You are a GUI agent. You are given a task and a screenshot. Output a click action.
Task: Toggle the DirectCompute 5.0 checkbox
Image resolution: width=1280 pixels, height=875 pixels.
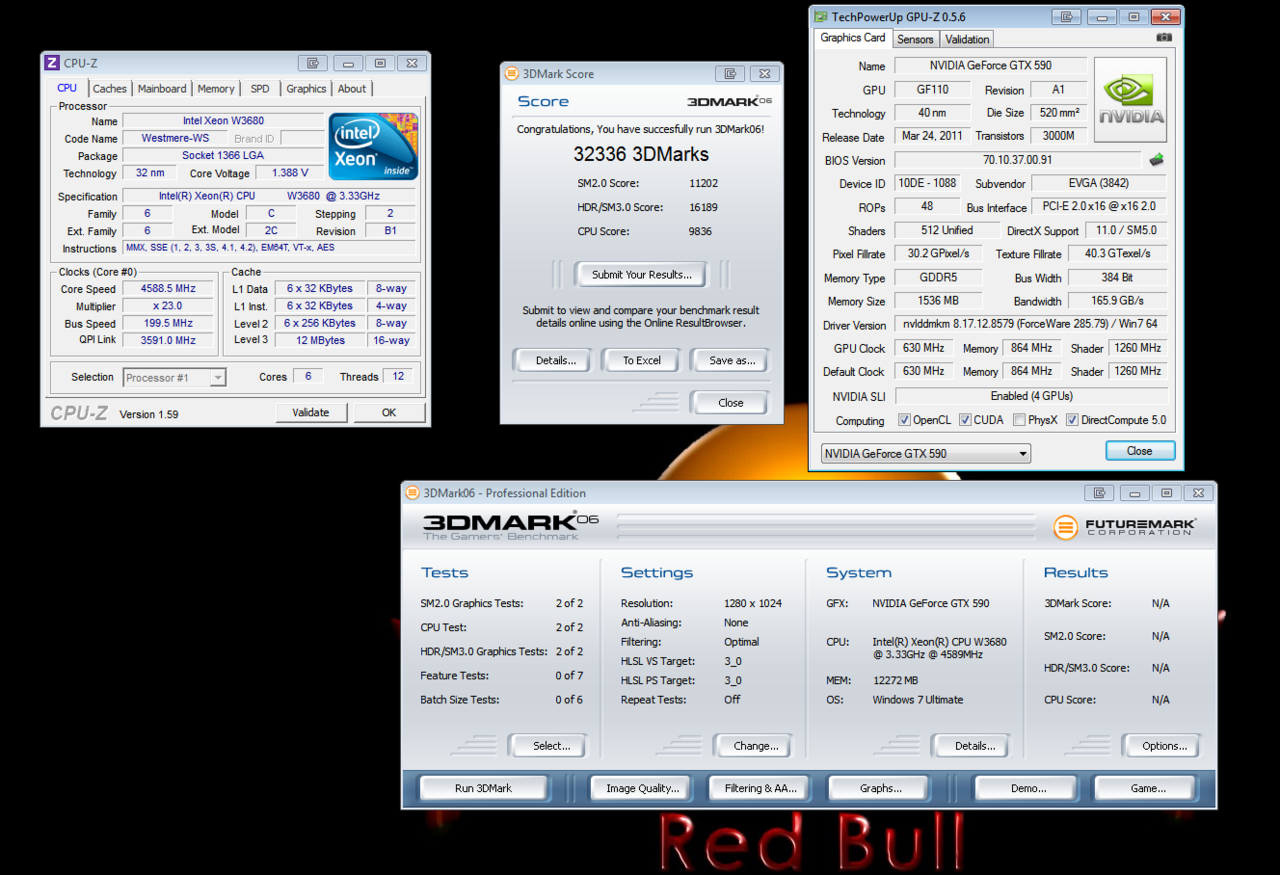click(x=1072, y=420)
